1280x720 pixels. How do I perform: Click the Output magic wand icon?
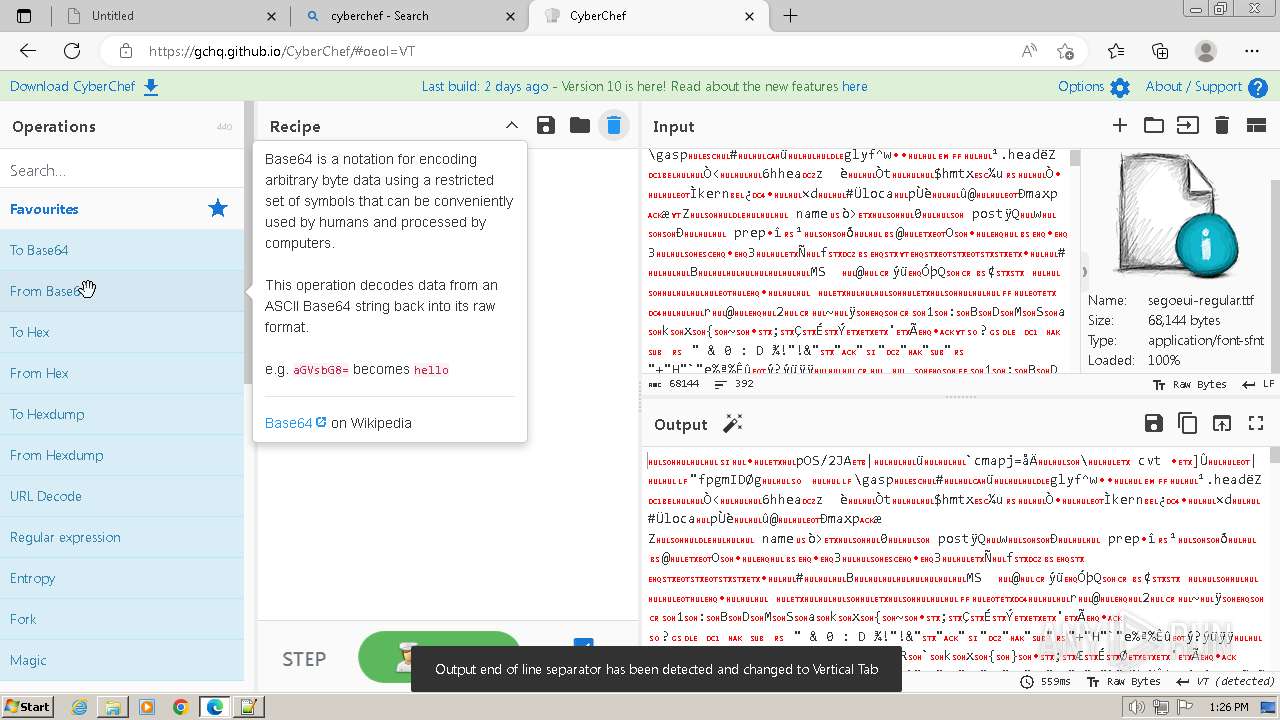(x=733, y=424)
